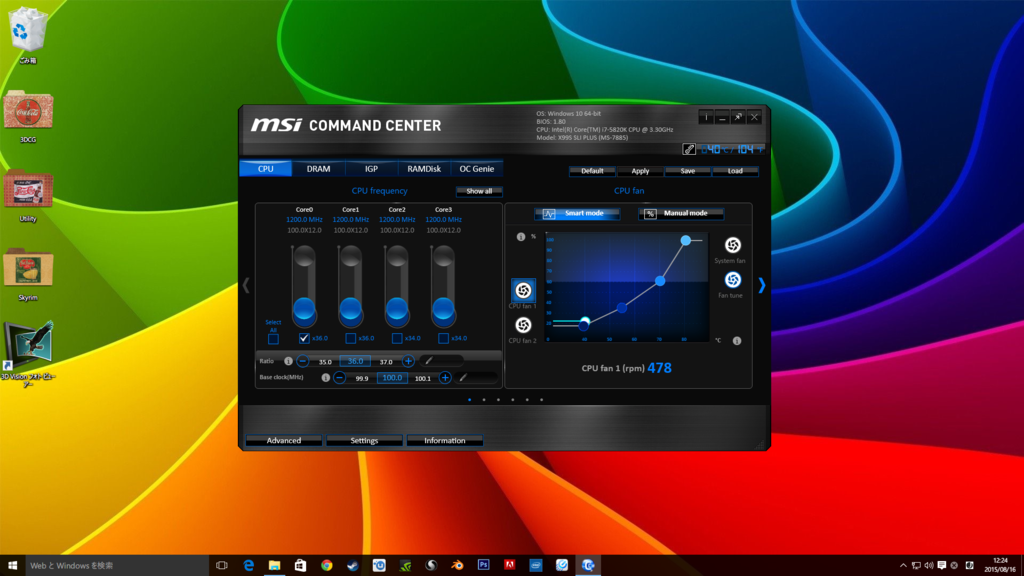Open info icon next to °C axis label
The image size is (1024, 576).
pos(737,340)
